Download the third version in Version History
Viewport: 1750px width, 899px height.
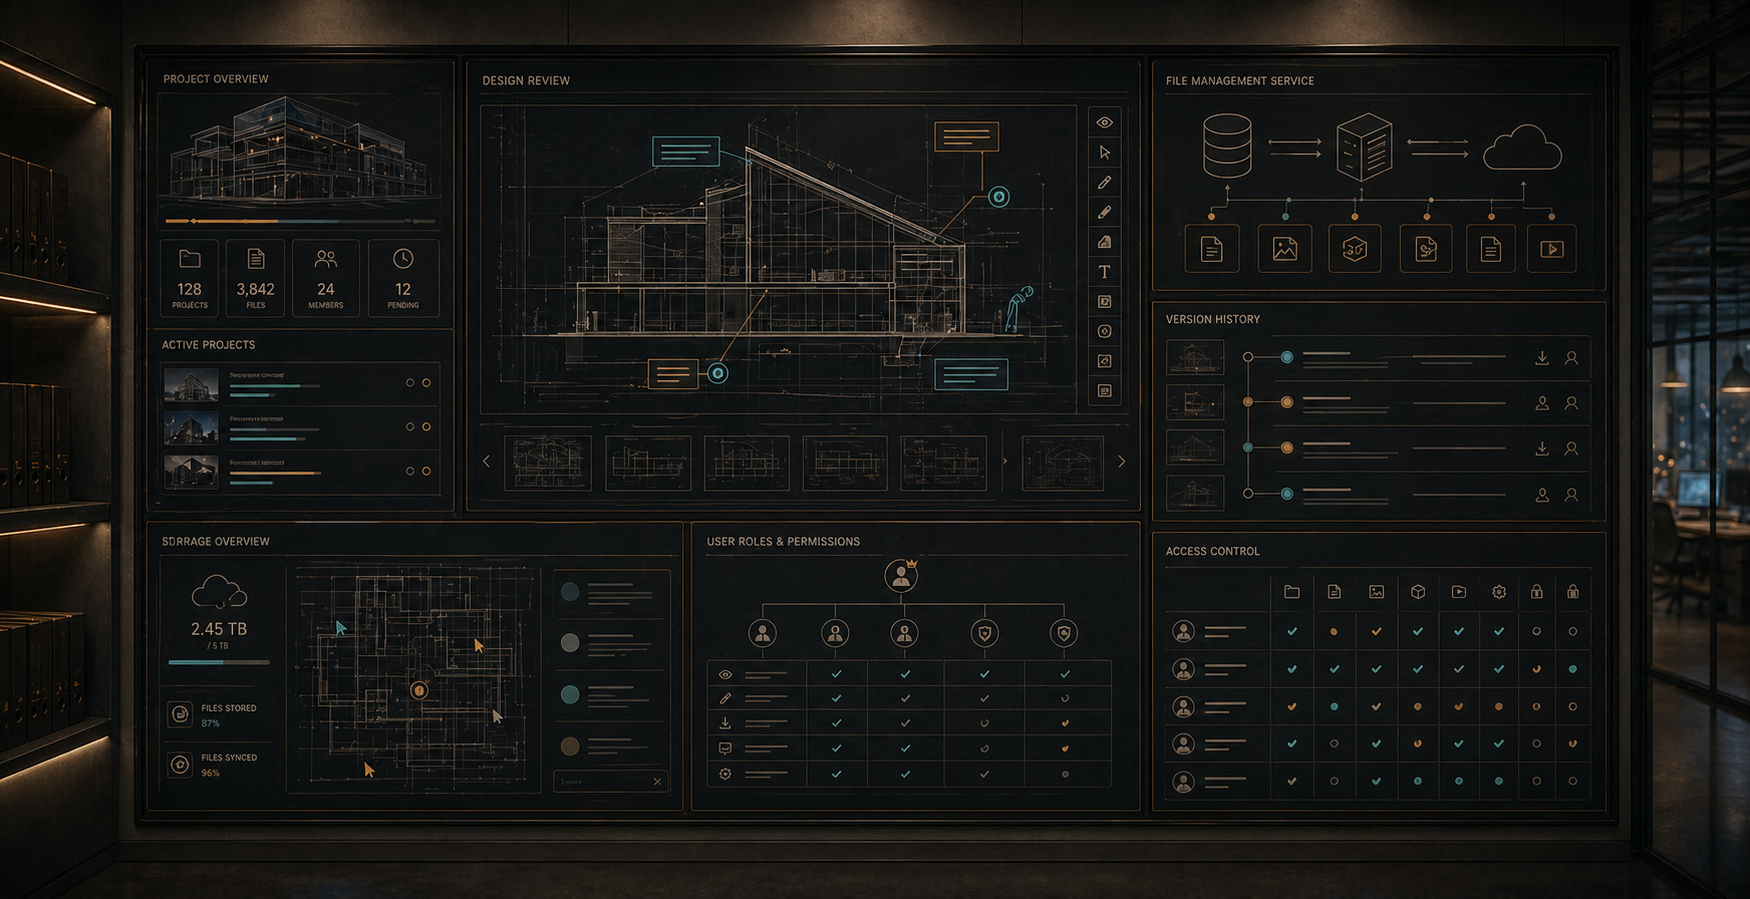[1542, 449]
